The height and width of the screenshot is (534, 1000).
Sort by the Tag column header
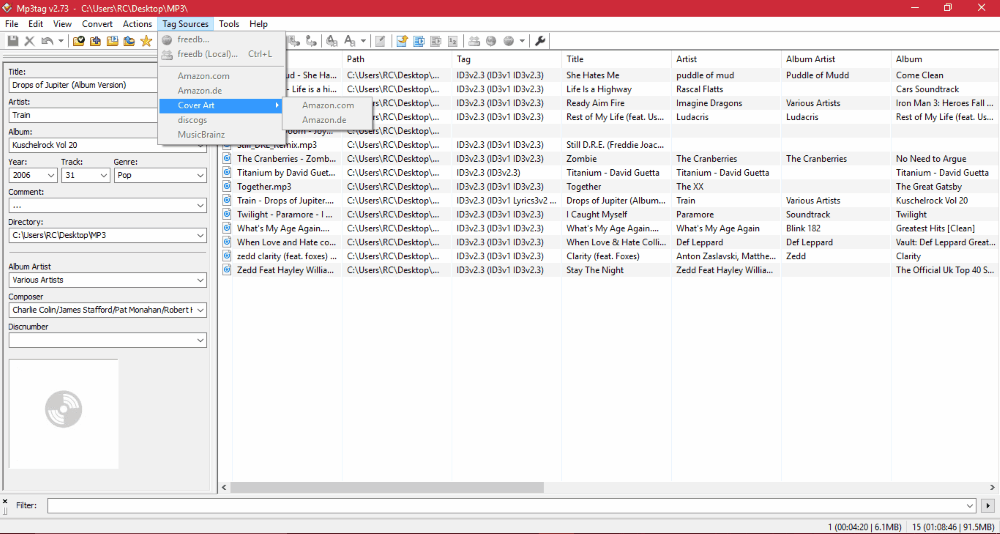tap(507, 59)
